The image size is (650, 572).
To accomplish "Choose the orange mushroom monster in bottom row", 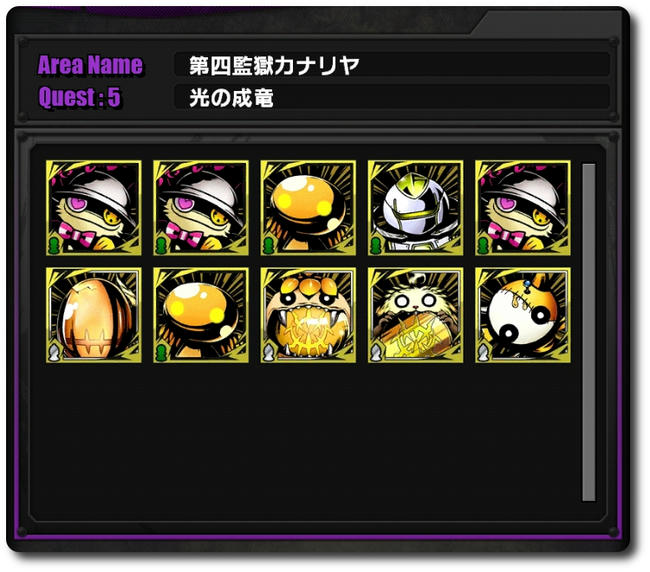I will (x=201, y=315).
